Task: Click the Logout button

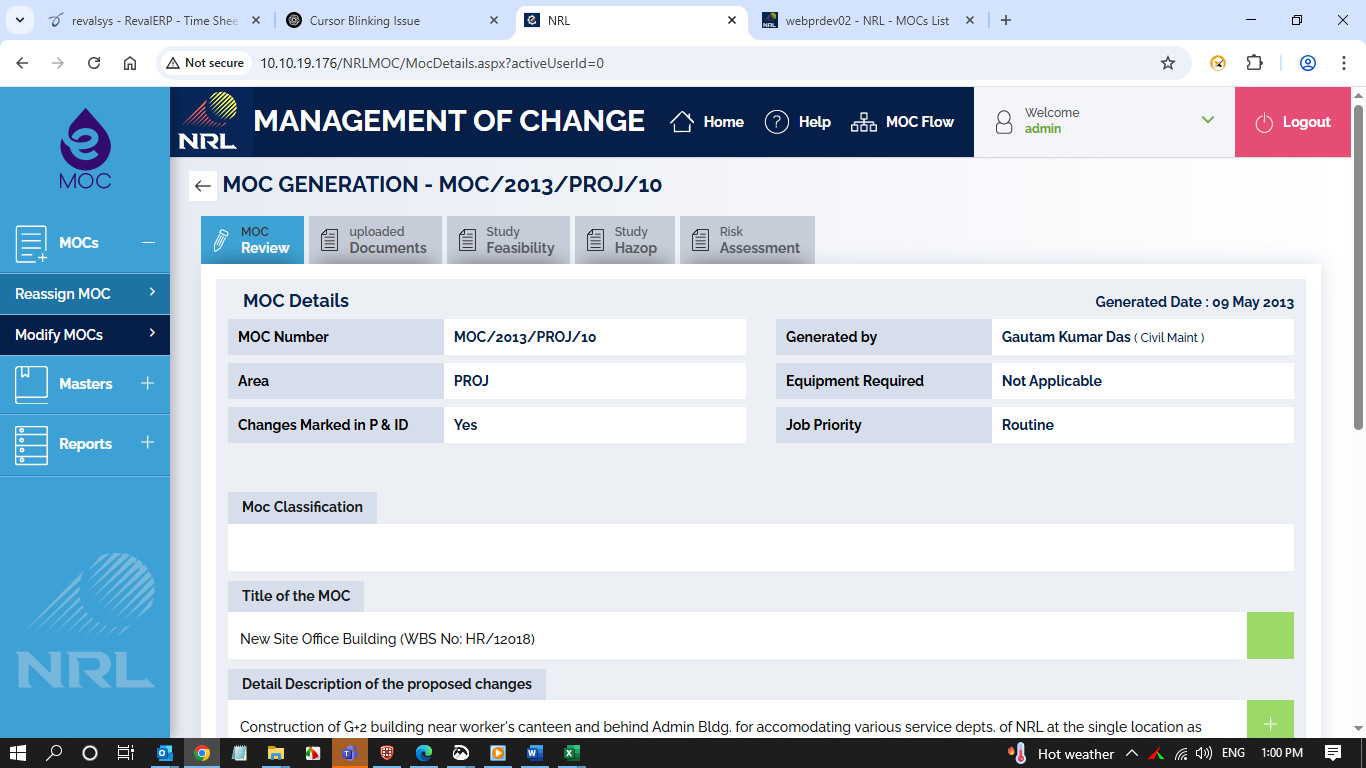Action: (1293, 122)
